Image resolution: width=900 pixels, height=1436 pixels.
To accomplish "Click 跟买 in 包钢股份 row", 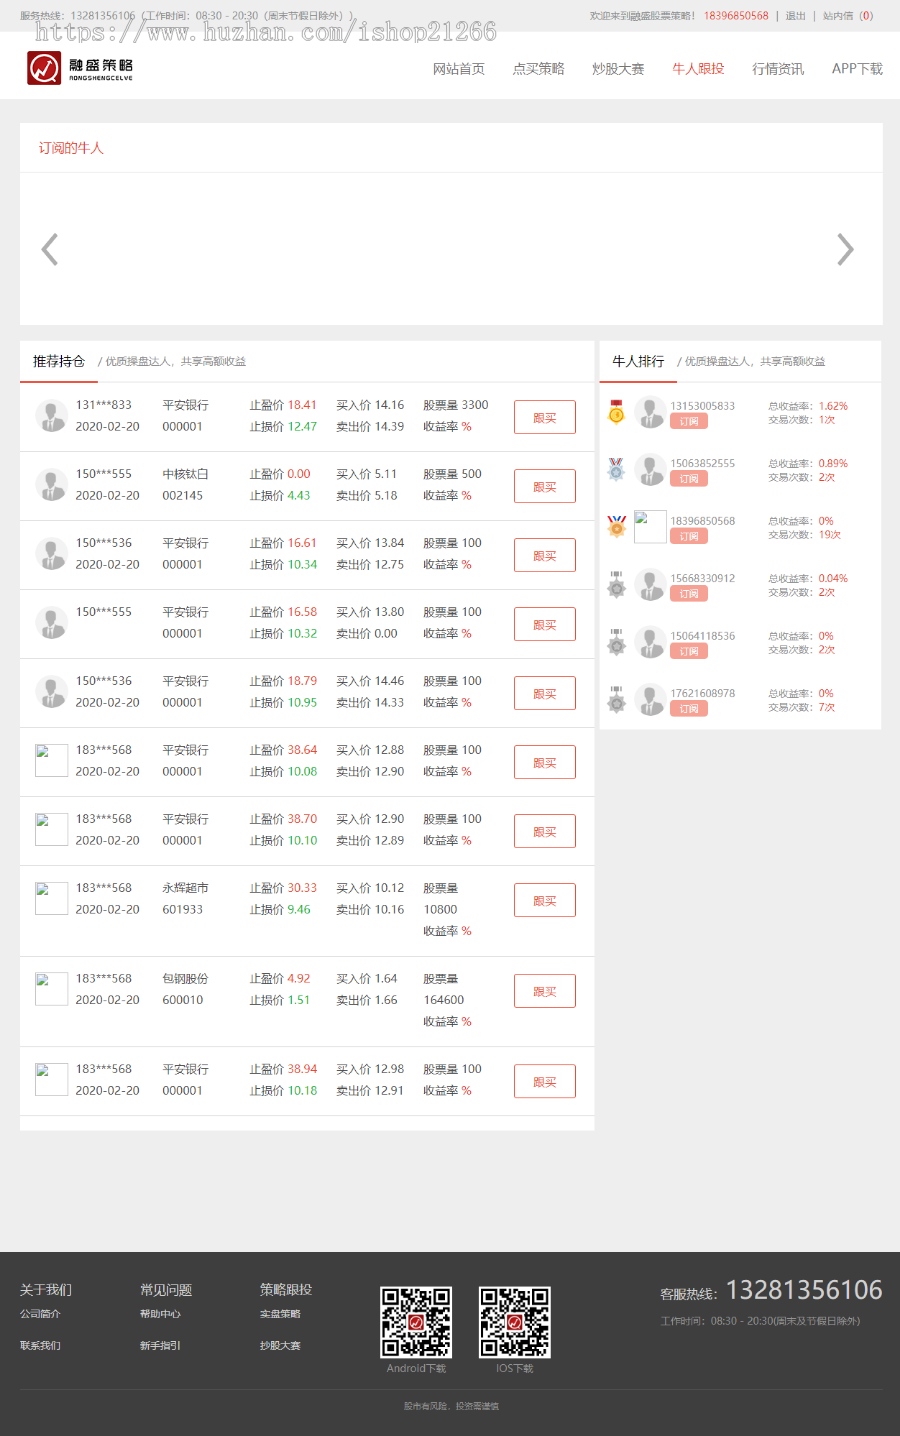I will click(x=545, y=991).
